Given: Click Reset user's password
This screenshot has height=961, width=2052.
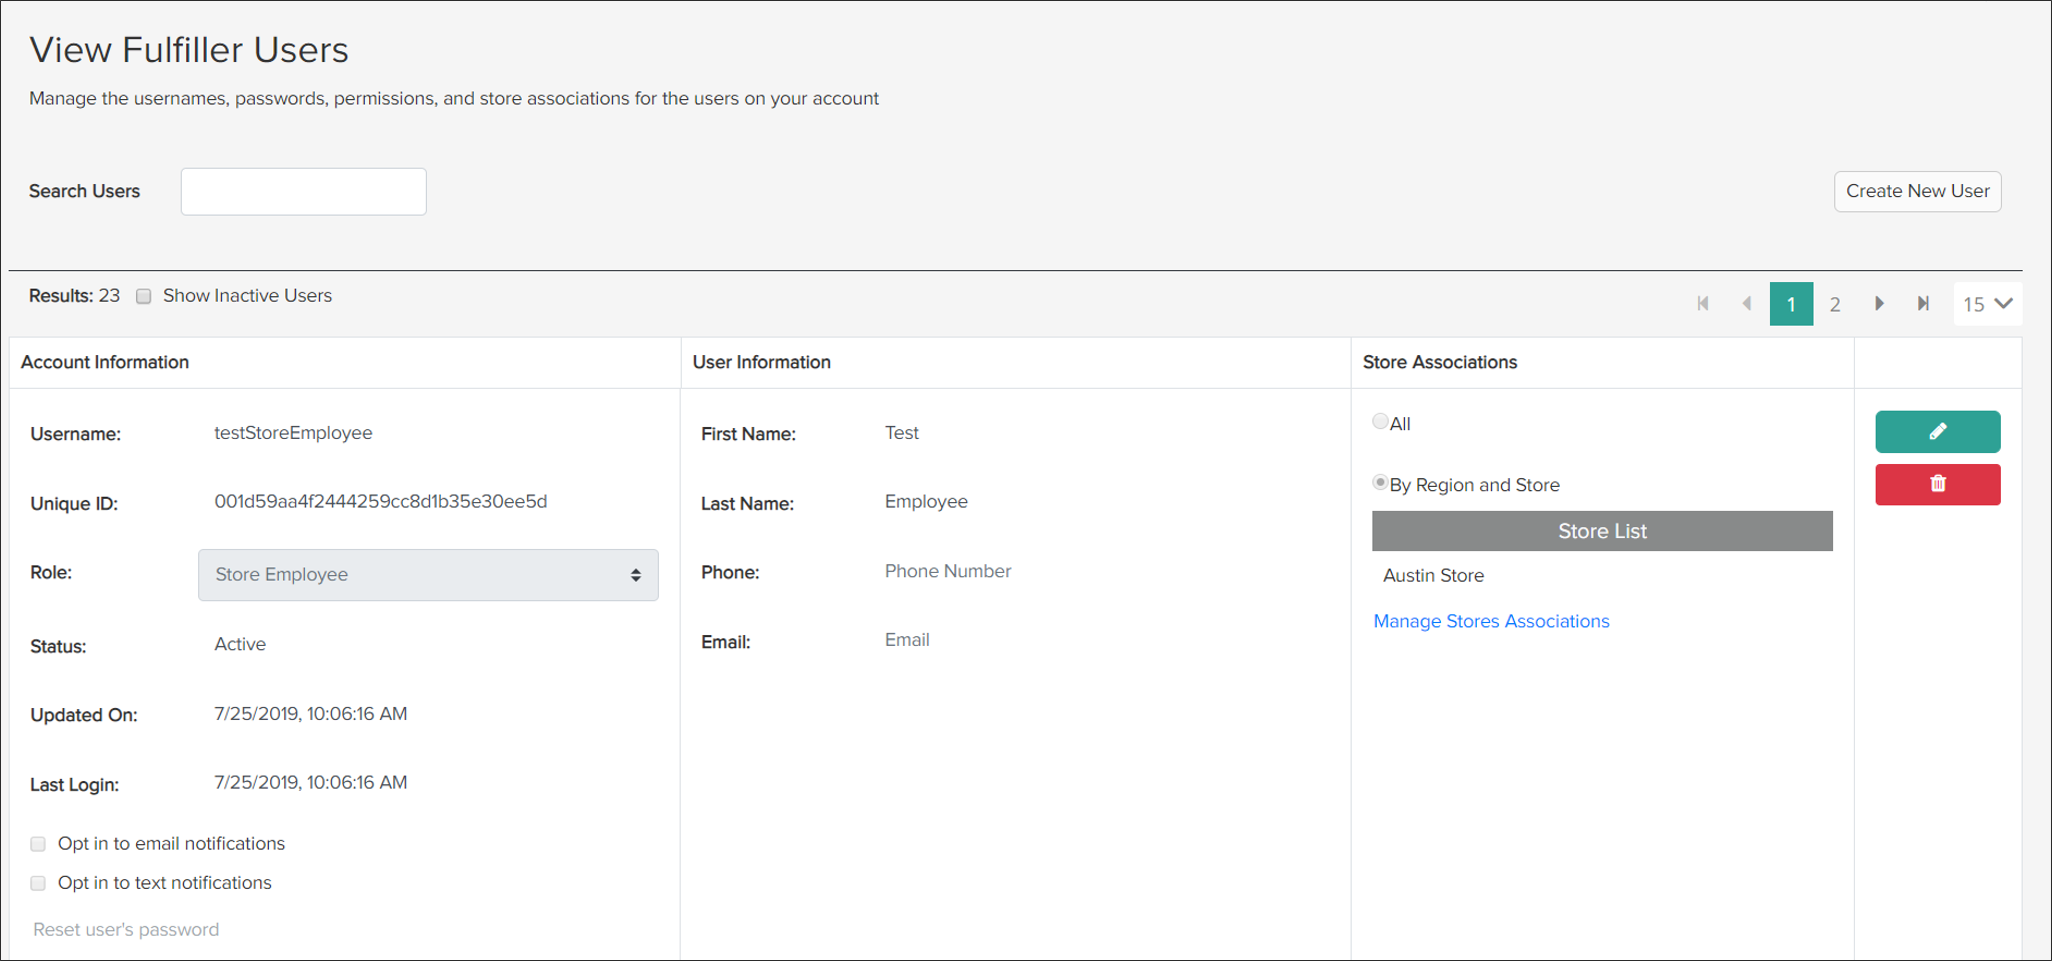Looking at the screenshot, I should [125, 929].
